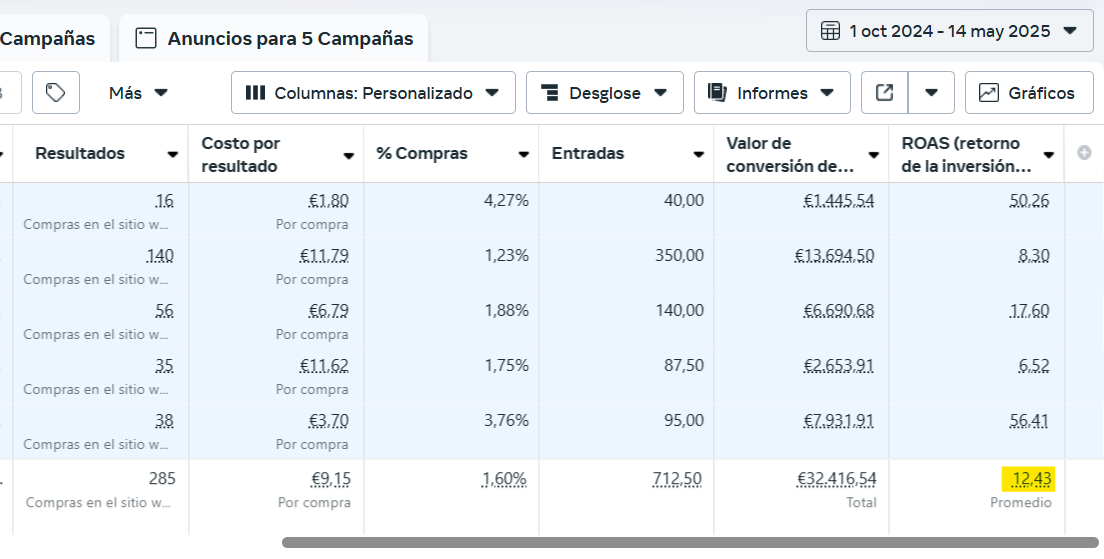
Task: Change date range 1 oct 2024 - 14 may 2025
Action: (949, 31)
